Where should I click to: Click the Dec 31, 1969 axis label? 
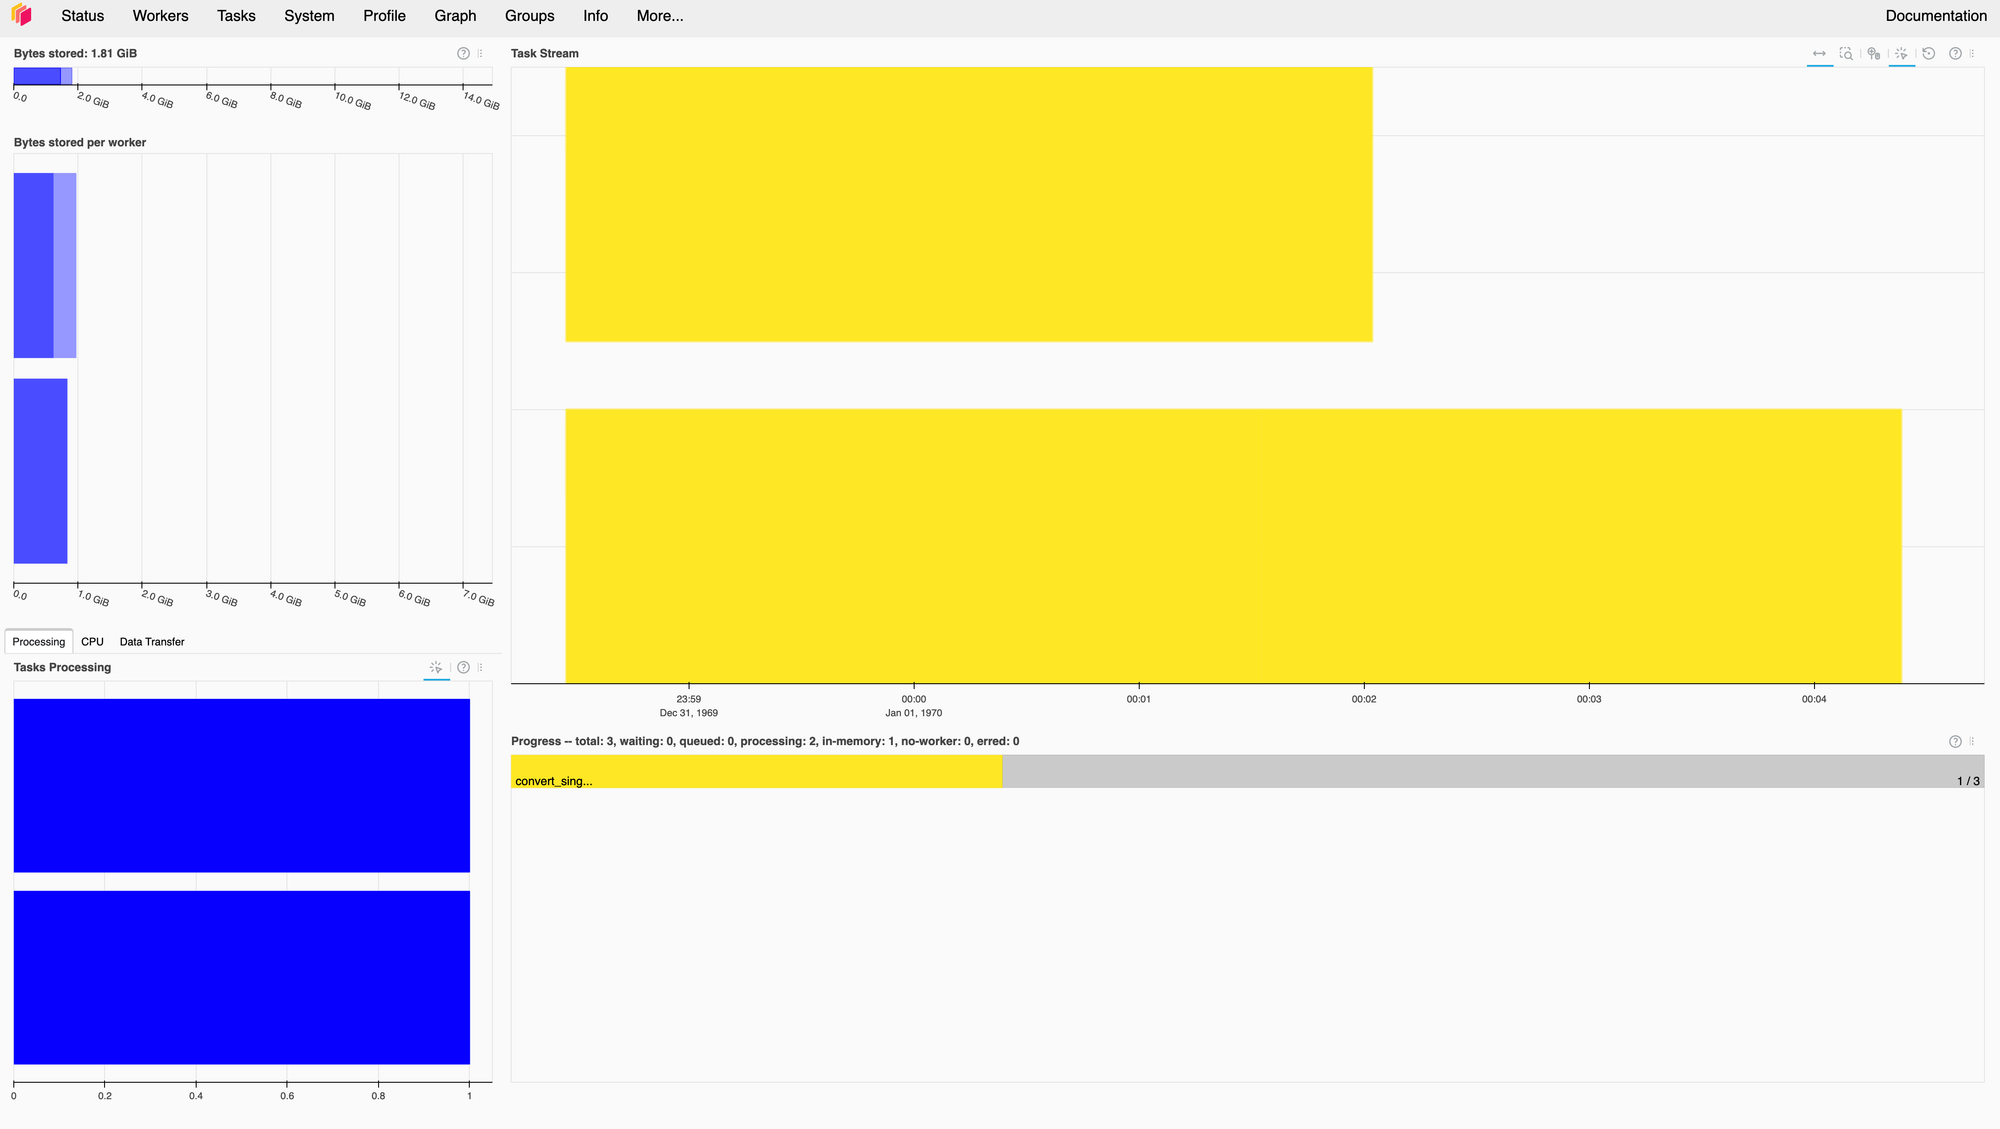pyautogui.click(x=689, y=713)
